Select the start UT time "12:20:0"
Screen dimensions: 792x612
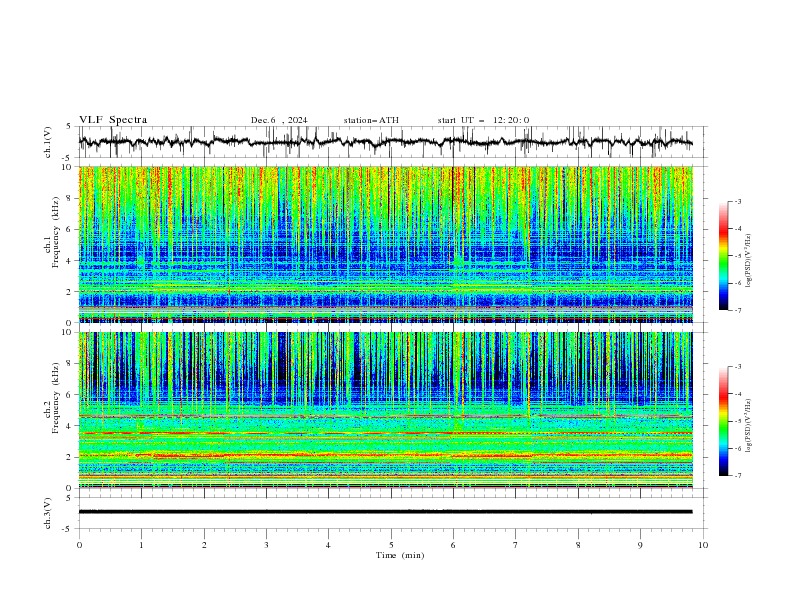(x=511, y=120)
